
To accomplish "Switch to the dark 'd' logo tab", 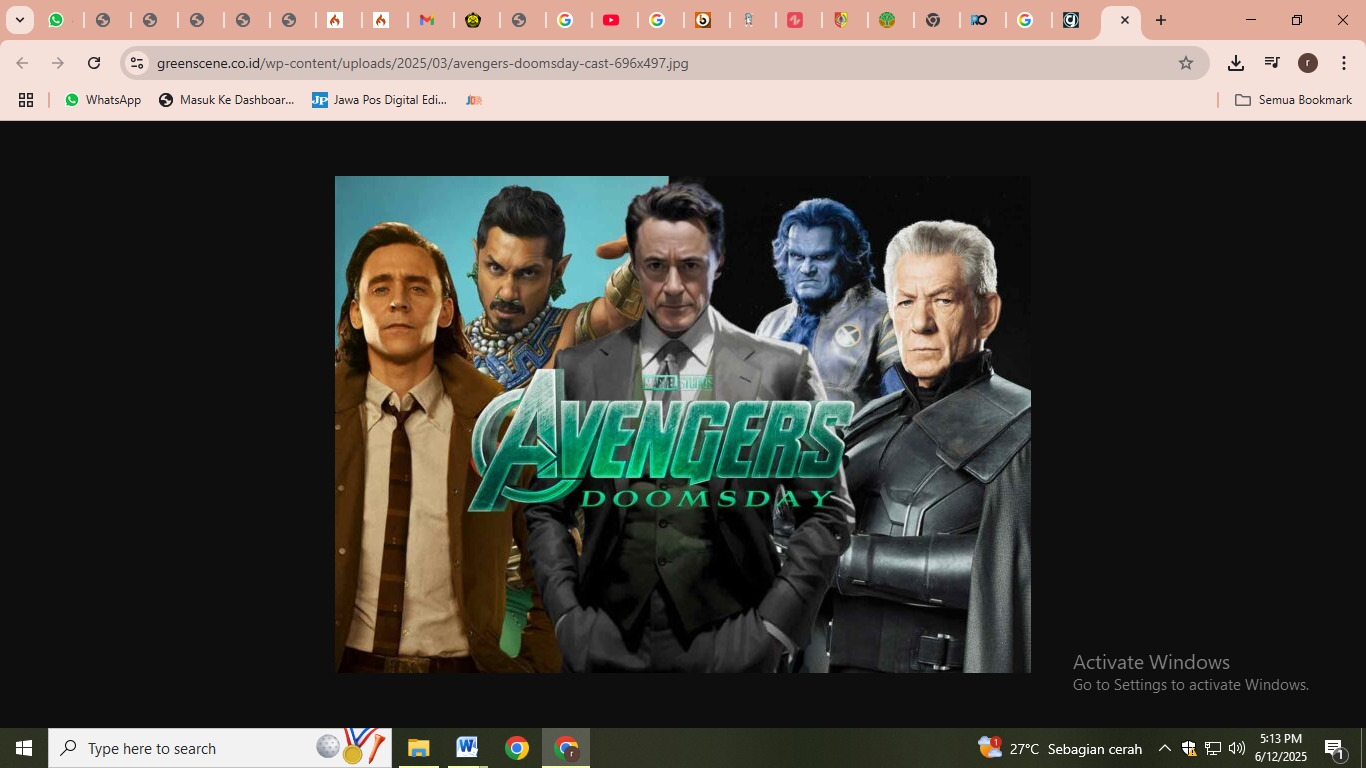I will (1071, 20).
